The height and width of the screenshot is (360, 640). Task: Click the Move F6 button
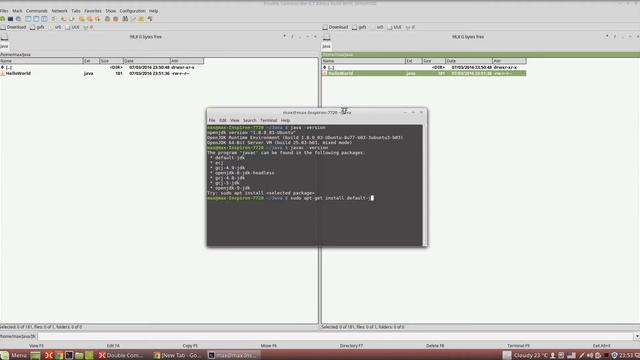[269, 346]
